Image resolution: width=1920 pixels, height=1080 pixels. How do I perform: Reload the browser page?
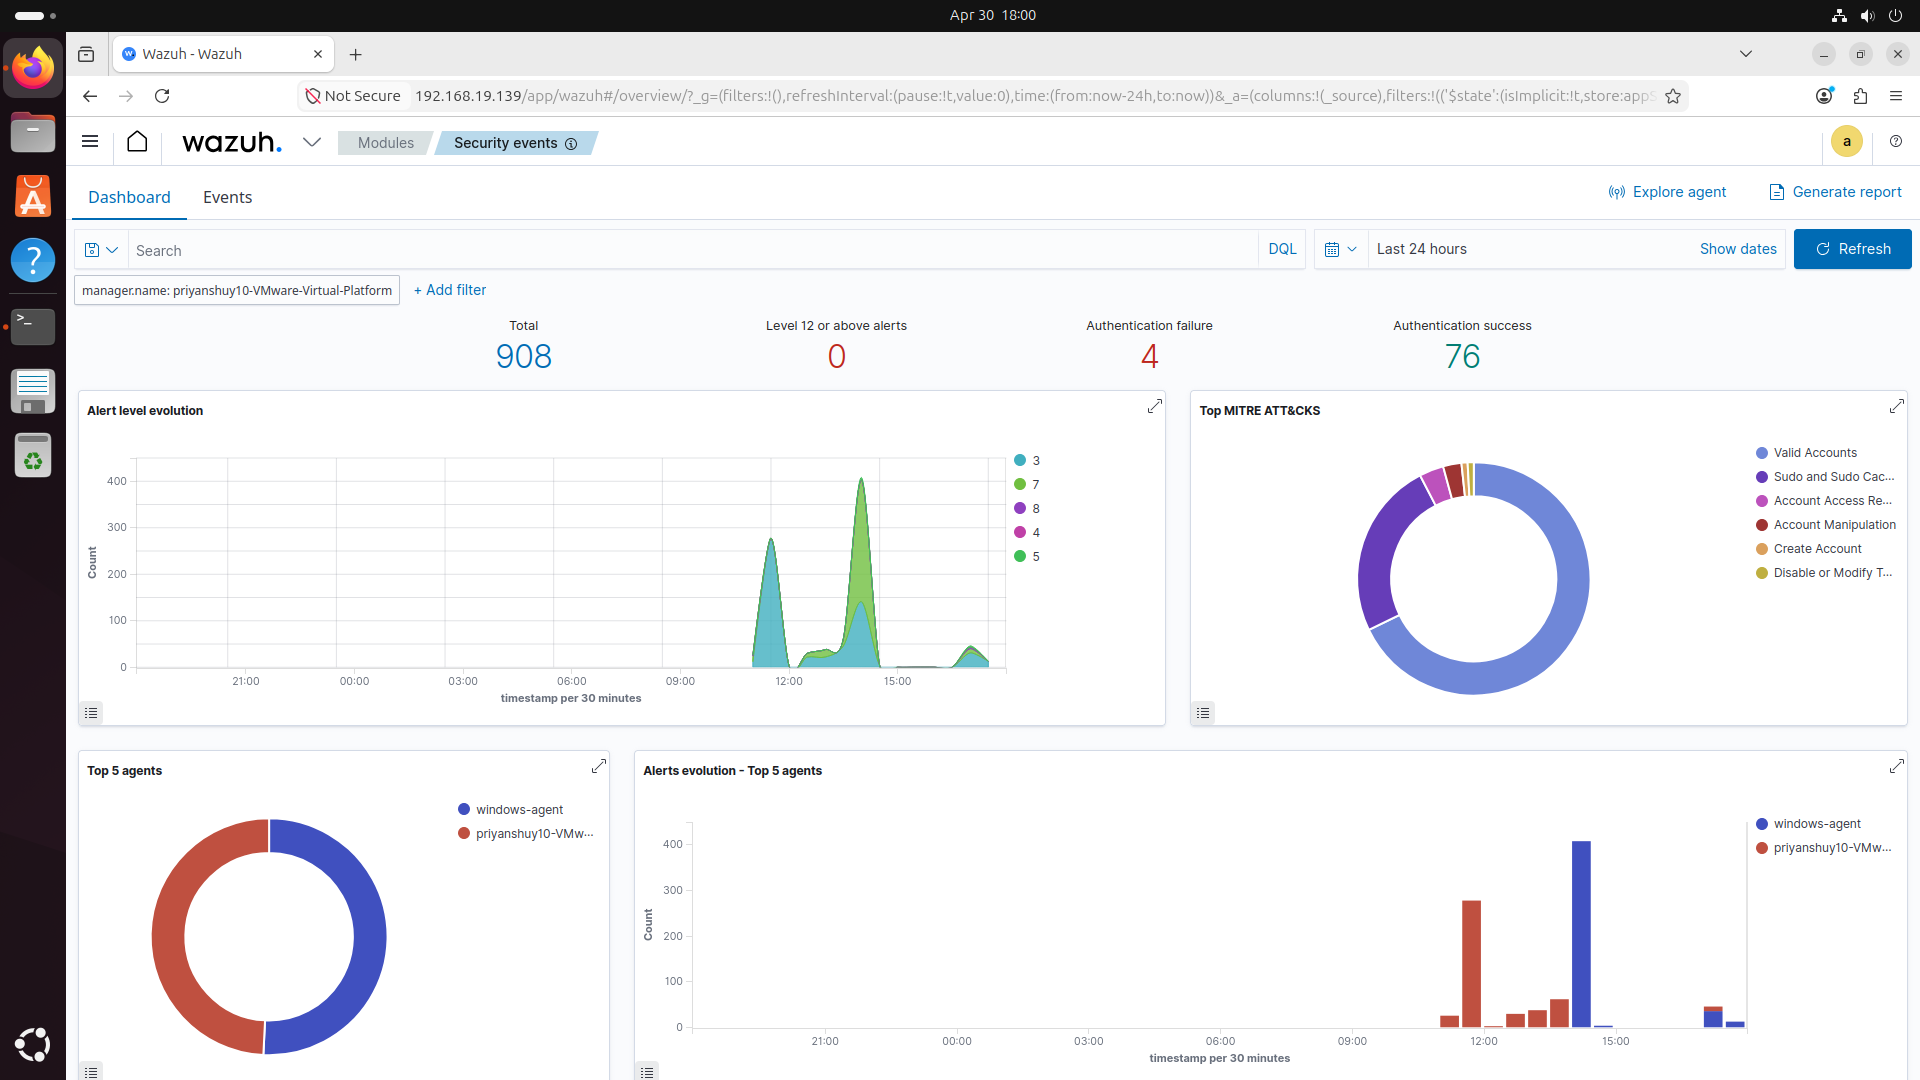click(162, 96)
